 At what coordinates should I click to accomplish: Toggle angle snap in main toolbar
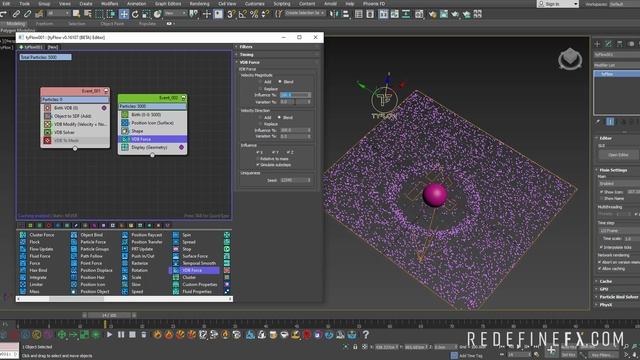[242, 14]
